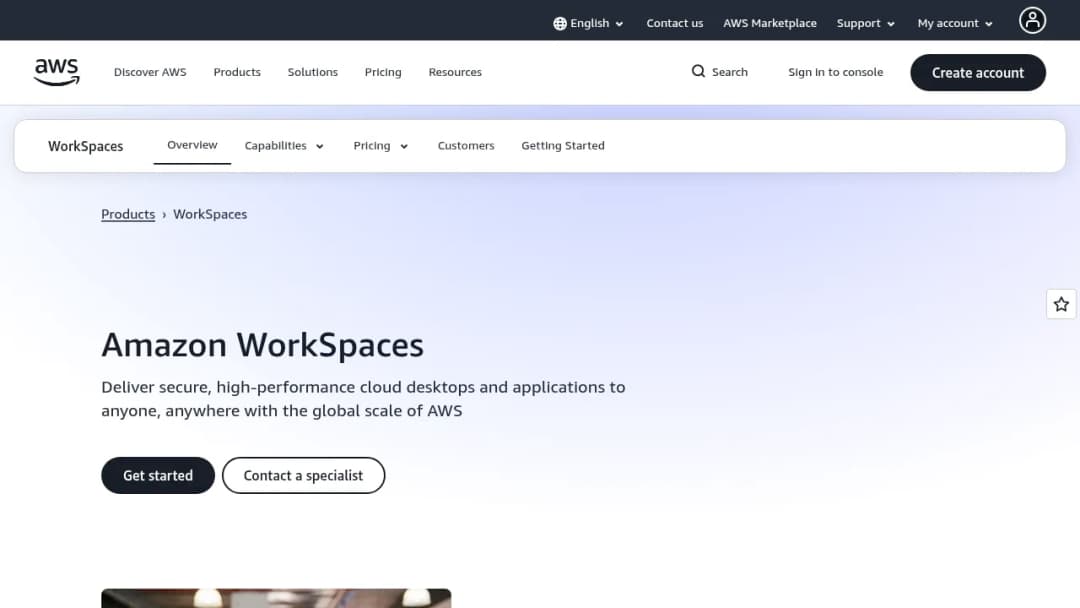Click the Get started button

click(158, 475)
